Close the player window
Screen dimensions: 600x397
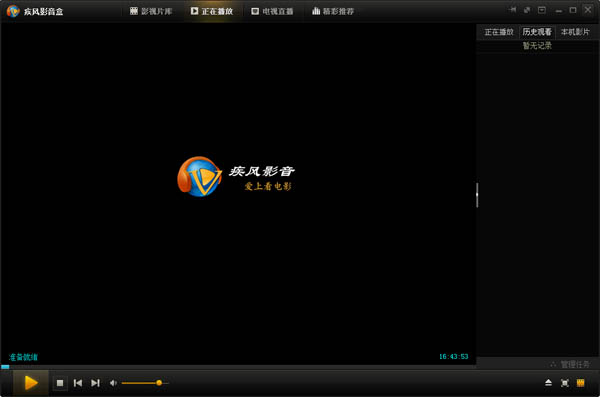pos(588,10)
